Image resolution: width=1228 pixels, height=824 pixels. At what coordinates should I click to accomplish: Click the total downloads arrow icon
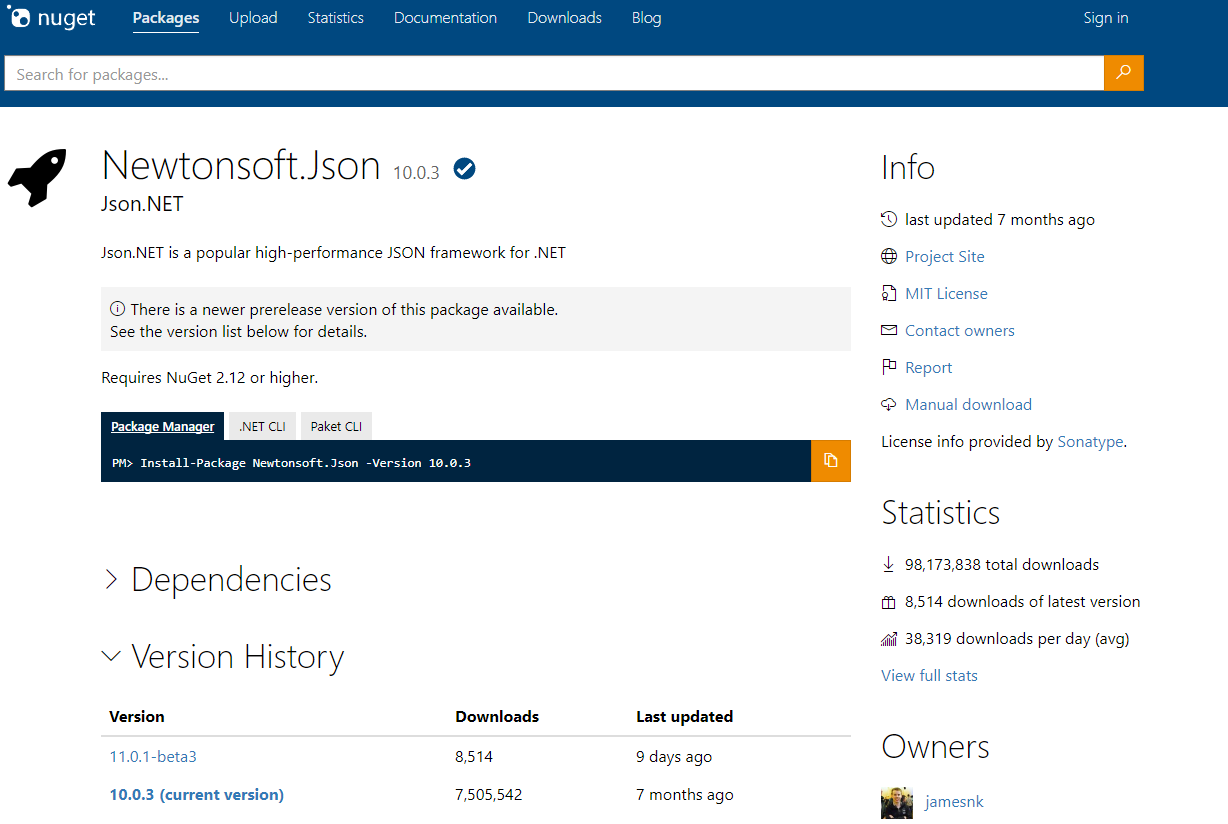pos(889,564)
